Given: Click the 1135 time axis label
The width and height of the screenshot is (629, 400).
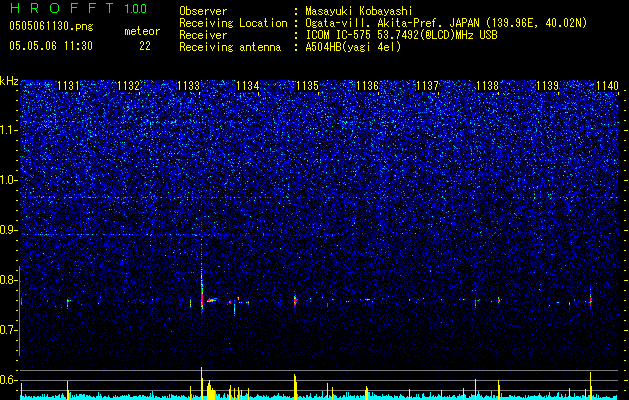Looking at the screenshot, I should pyautogui.click(x=307, y=86).
